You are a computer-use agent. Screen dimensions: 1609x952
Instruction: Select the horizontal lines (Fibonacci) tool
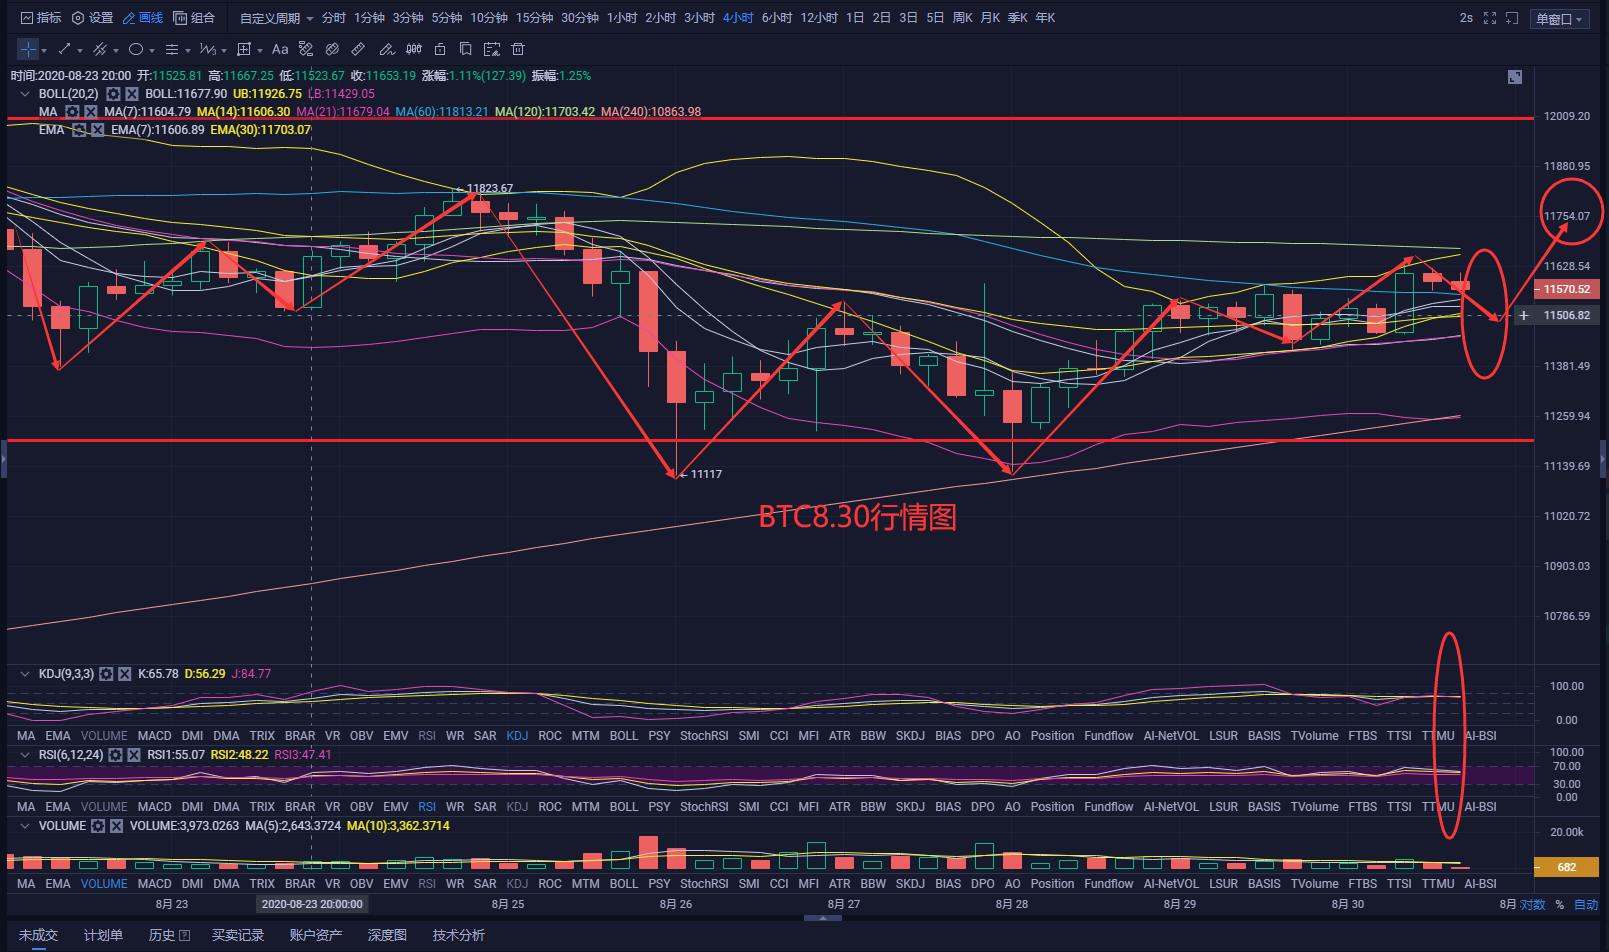172,49
